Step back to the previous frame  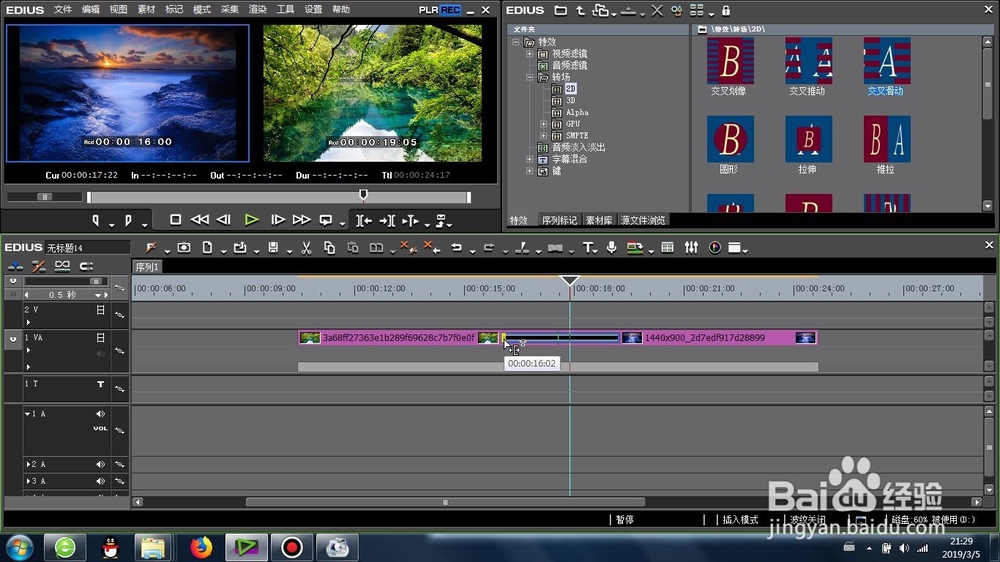pos(224,220)
